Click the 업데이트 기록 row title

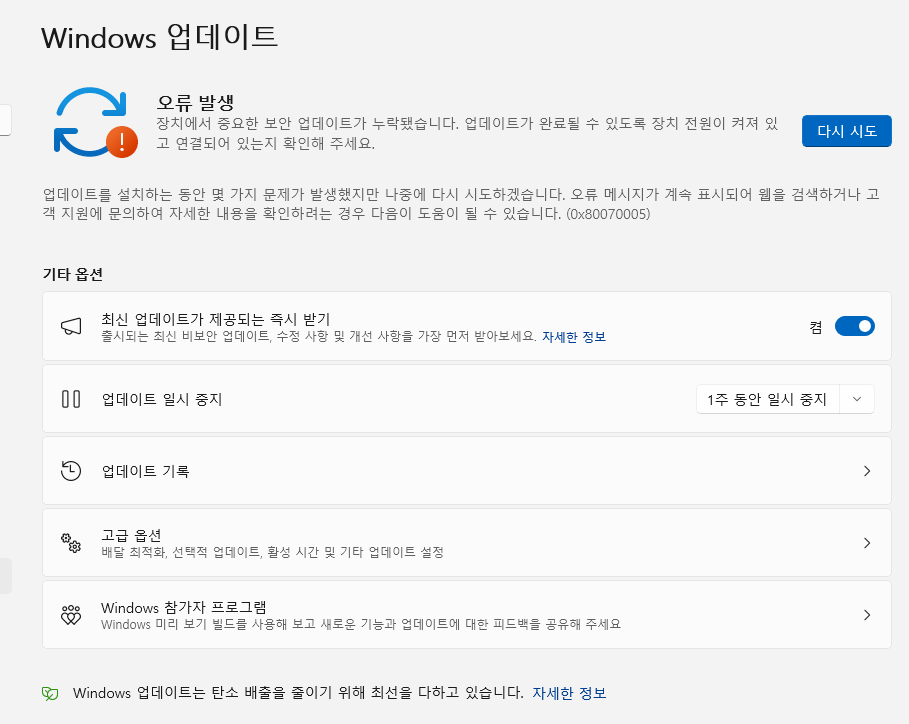(x=146, y=471)
